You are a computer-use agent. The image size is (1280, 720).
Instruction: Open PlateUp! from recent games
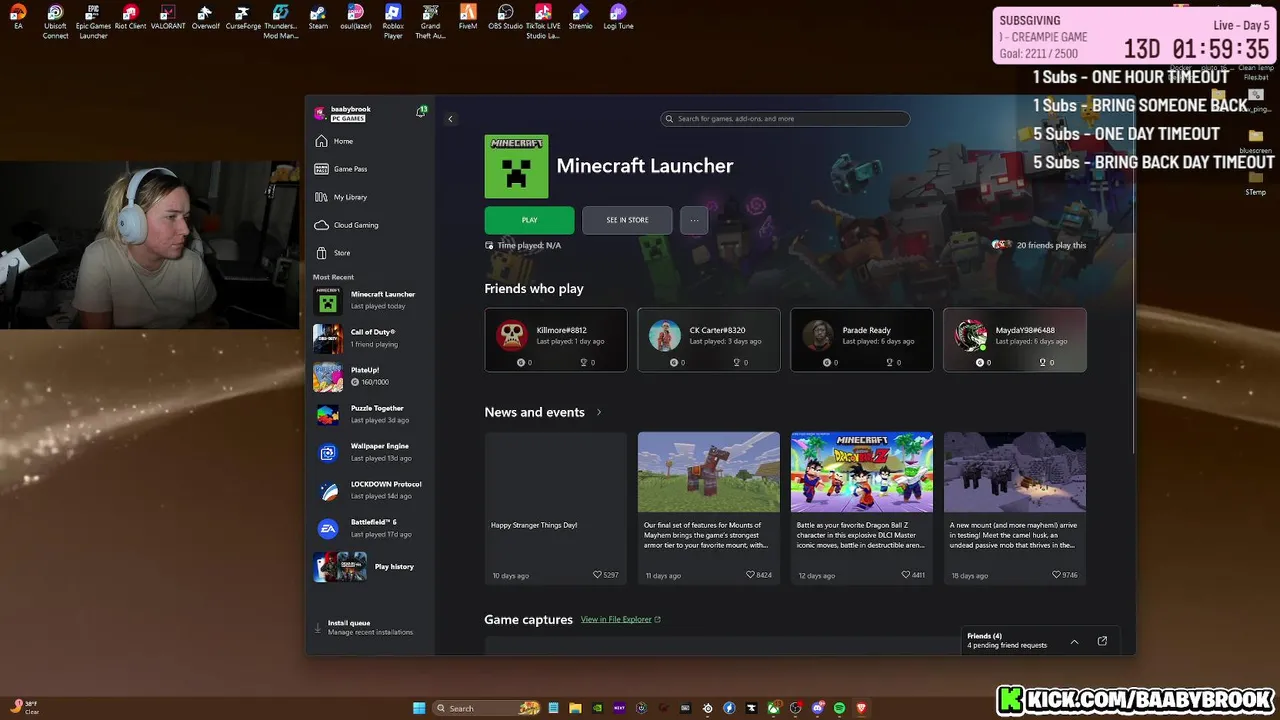(x=371, y=376)
